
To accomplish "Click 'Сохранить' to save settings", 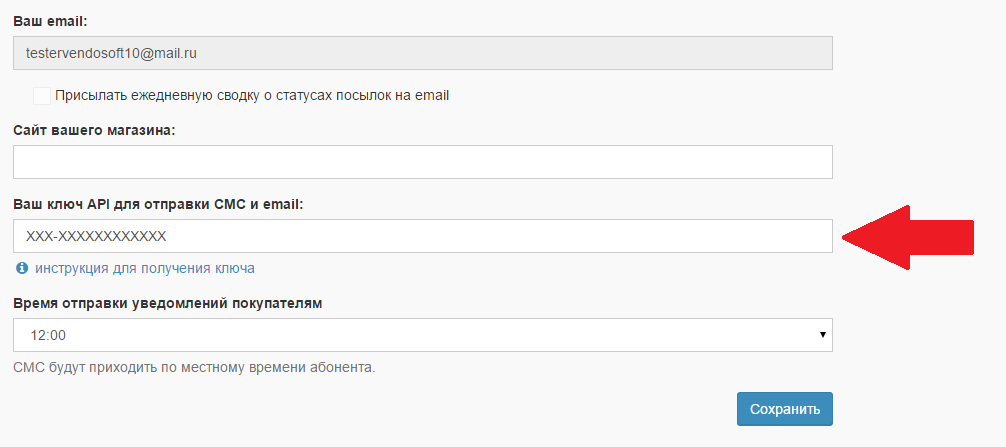I will point(785,409).
